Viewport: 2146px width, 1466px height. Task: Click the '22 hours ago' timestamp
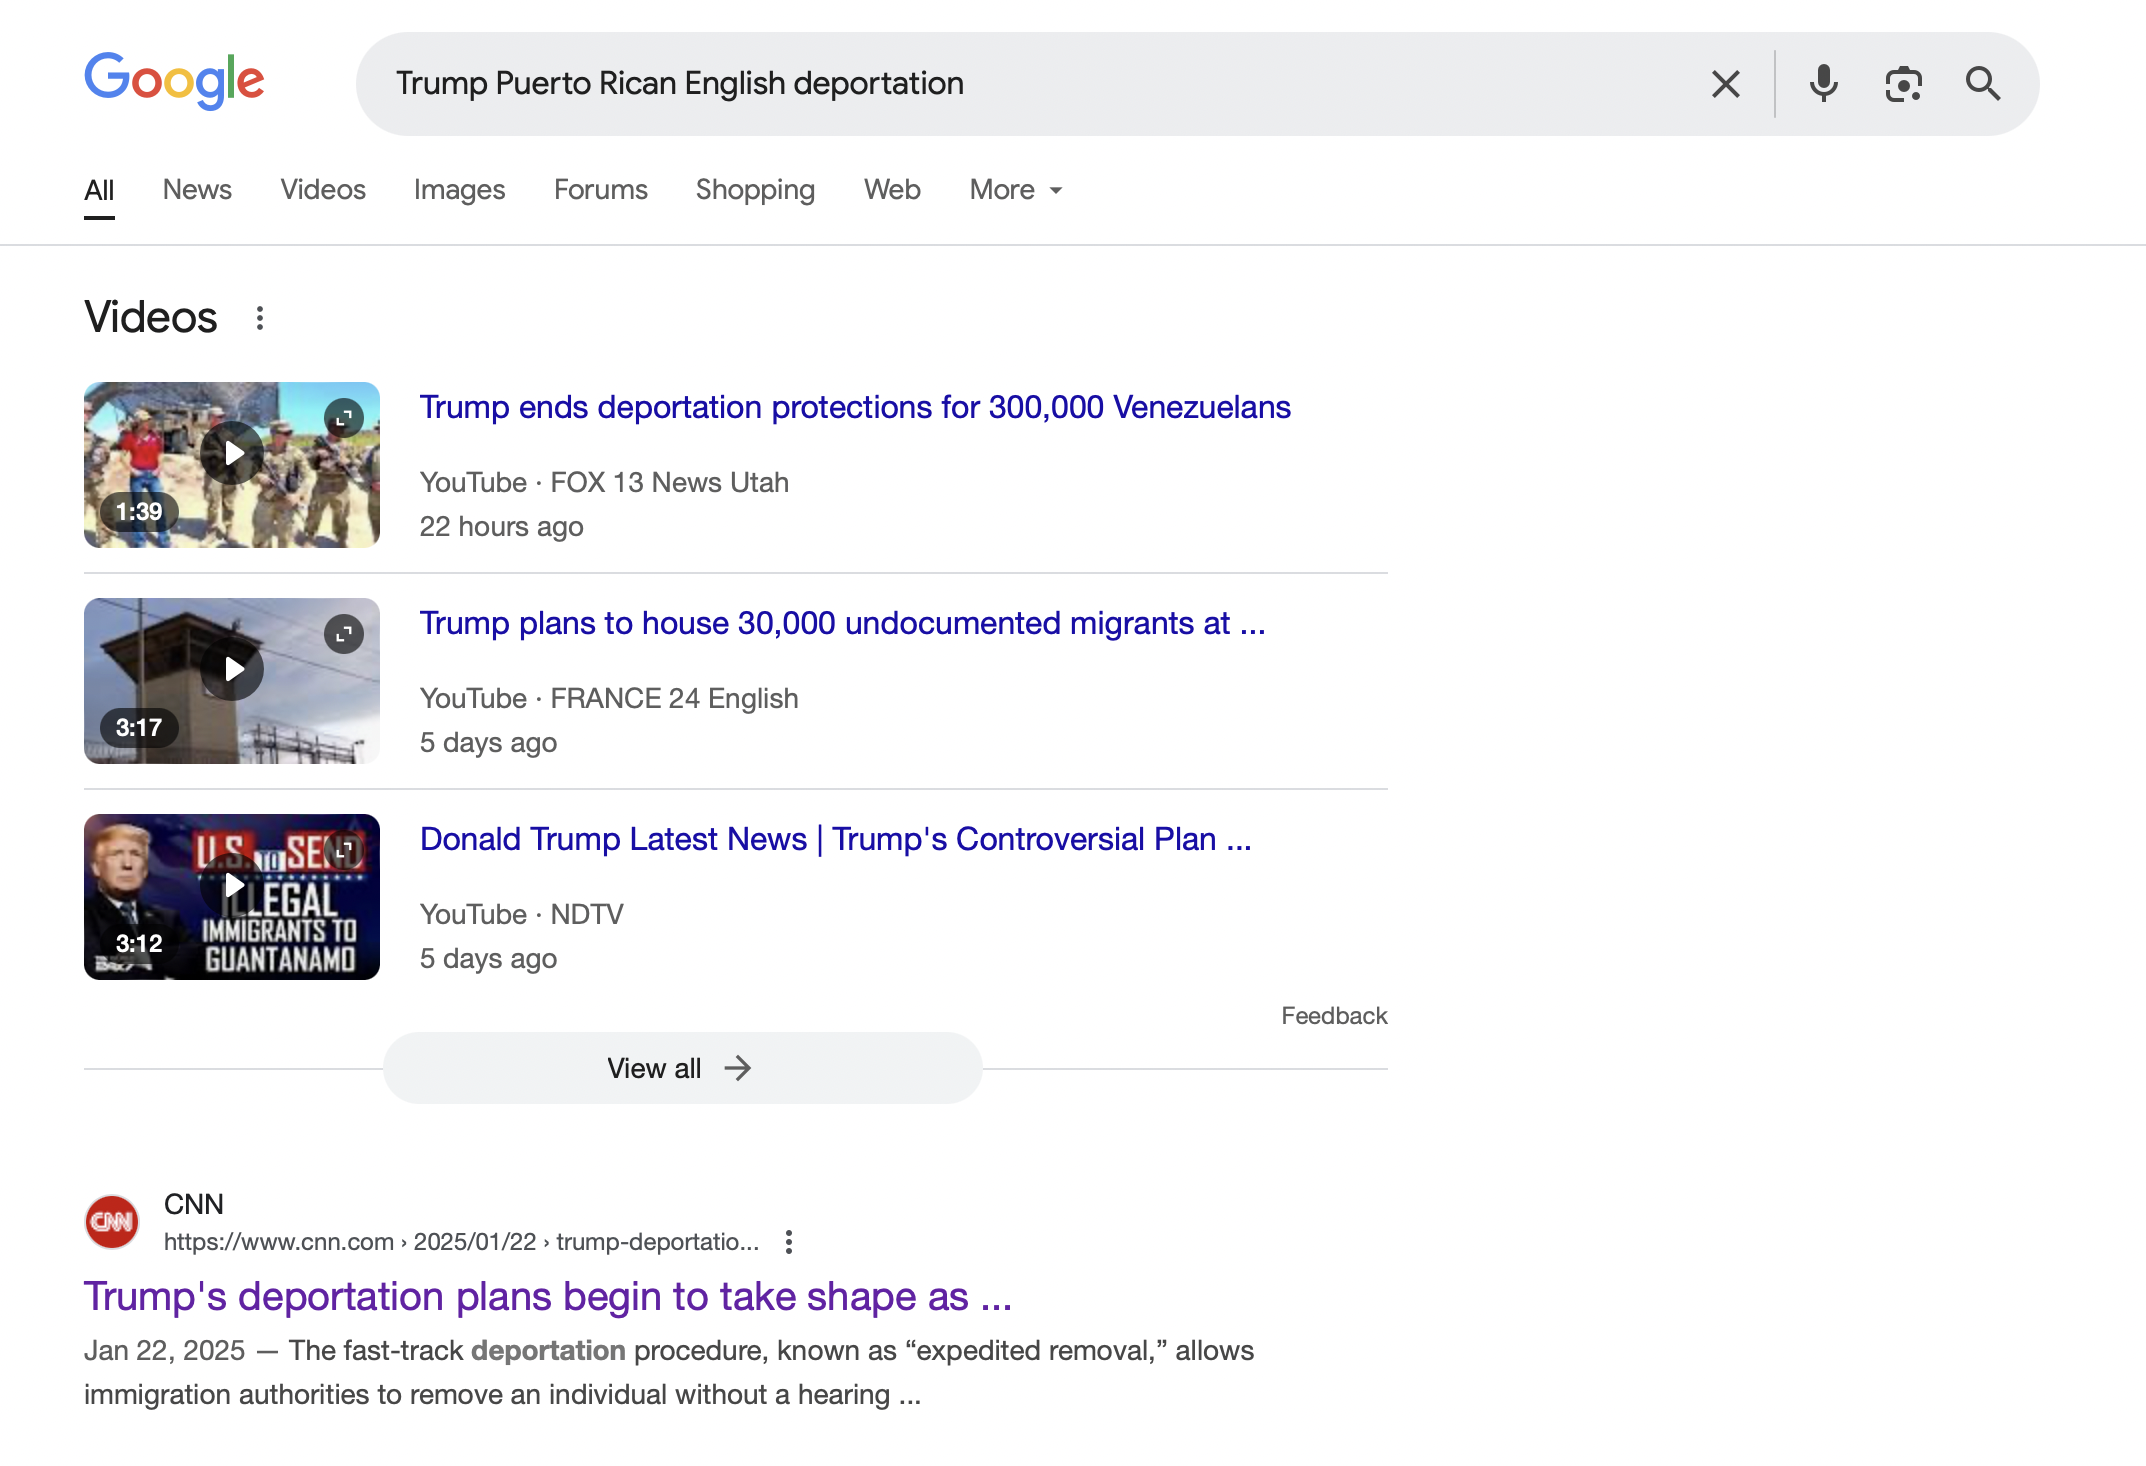(501, 527)
